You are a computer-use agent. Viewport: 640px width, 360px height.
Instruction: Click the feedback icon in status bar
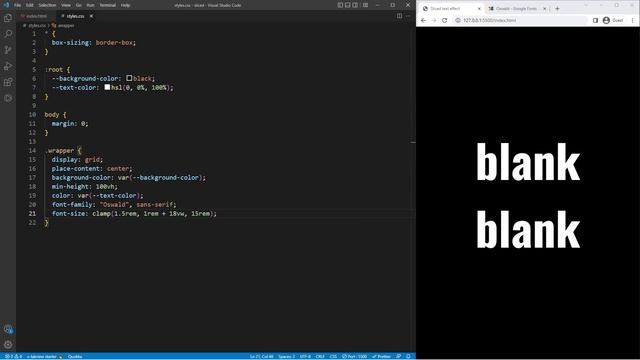click(399, 356)
